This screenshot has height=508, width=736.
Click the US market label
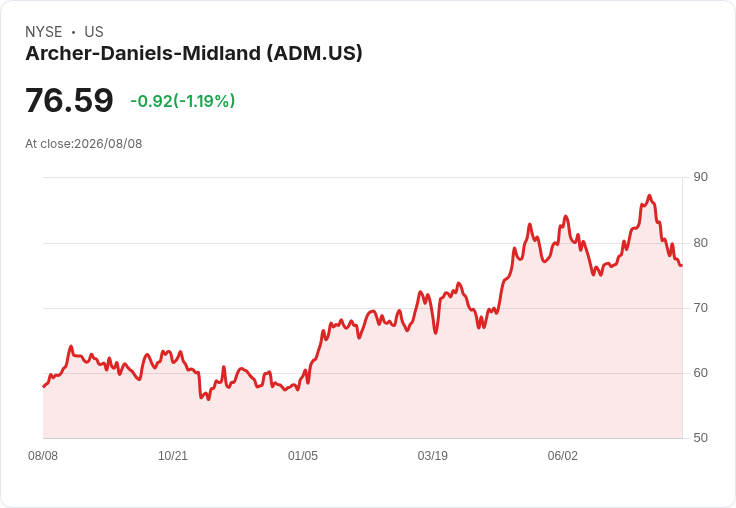point(94,32)
